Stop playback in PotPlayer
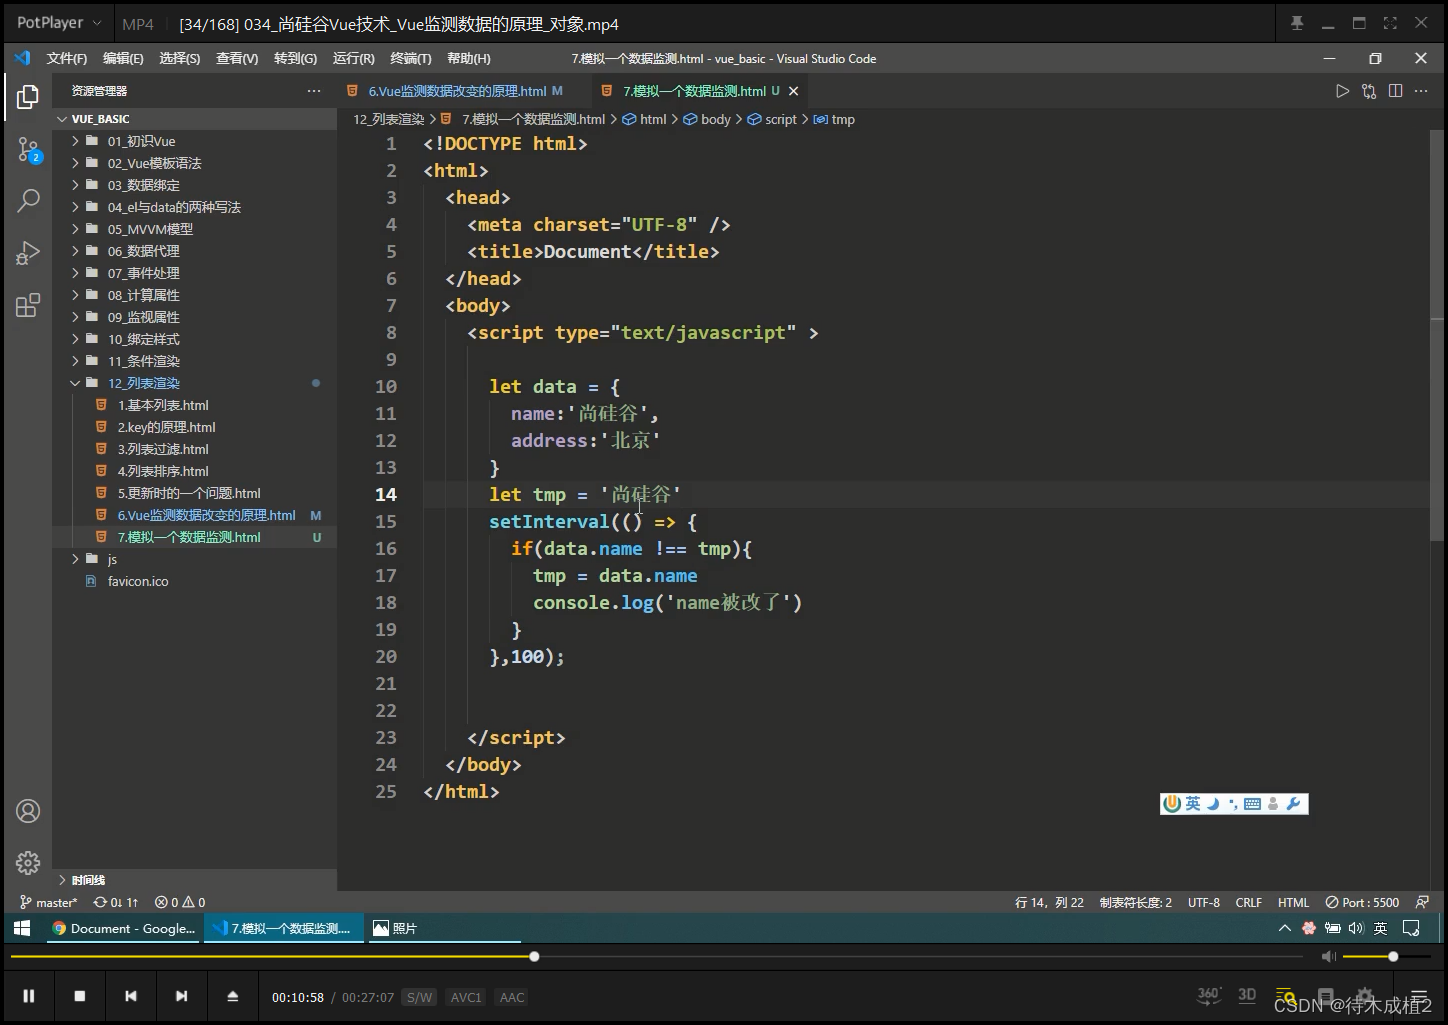This screenshot has height=1025, width=1448. click(x=80, y=996)
